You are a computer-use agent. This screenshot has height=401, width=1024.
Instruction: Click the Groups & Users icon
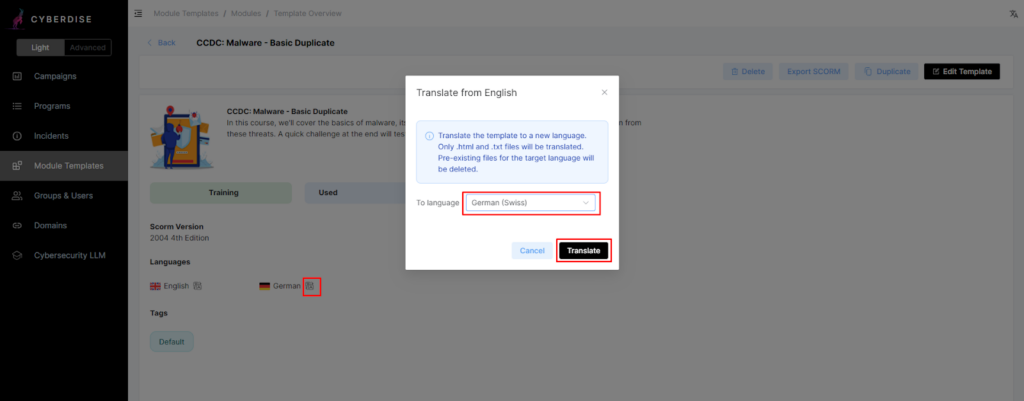pos(17,196)
